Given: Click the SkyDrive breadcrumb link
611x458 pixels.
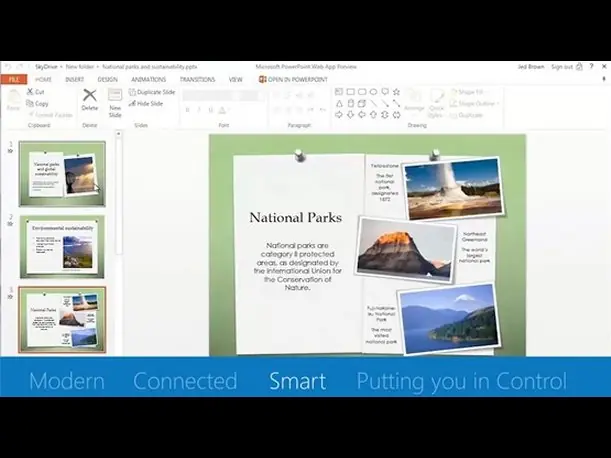Looking at the screenshot, I should 46,67.
